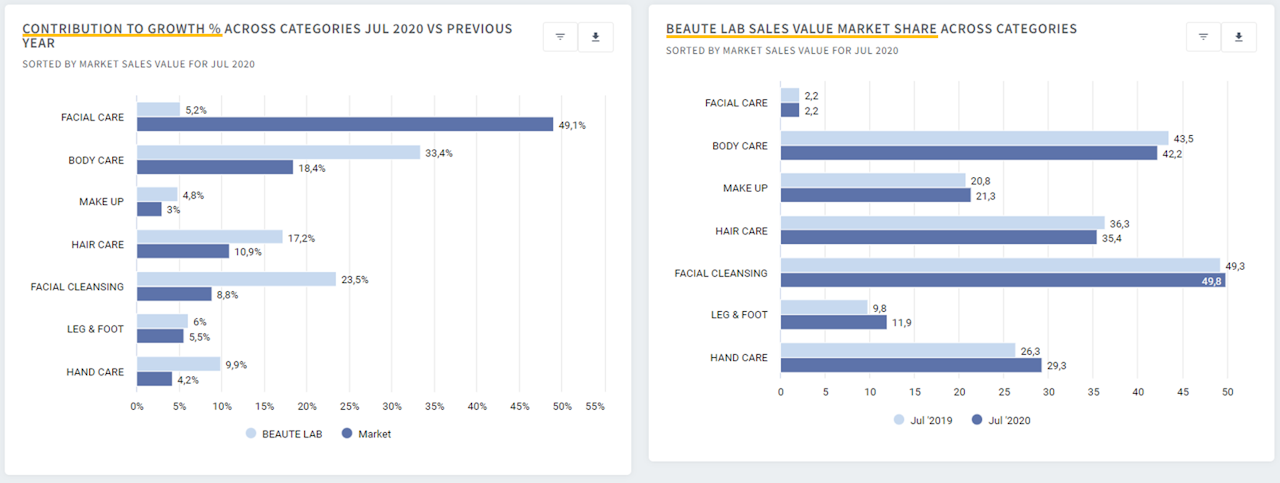Select Jul 2020 Facial Cleansing 49,8 bar
1280x483 pixels.
[x=1002, y=281]
